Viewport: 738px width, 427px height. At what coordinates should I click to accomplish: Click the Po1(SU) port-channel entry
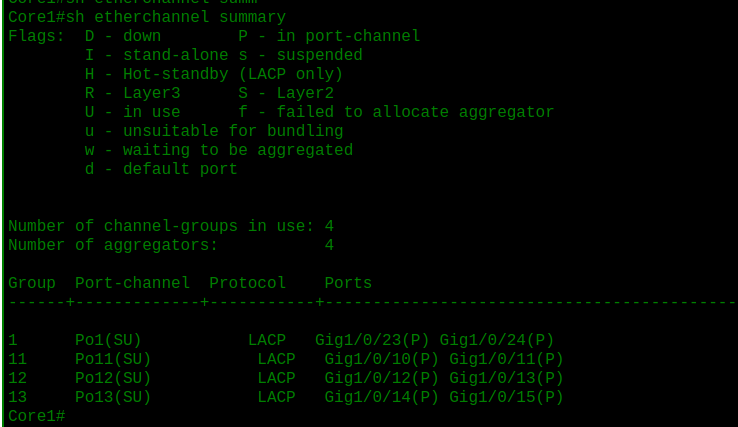coord(108,340)
